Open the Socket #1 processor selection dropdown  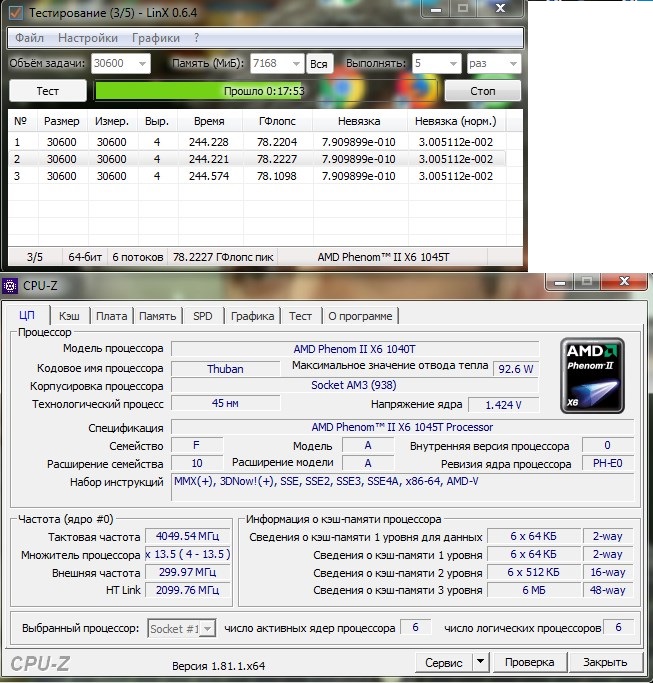click(181, 629)
